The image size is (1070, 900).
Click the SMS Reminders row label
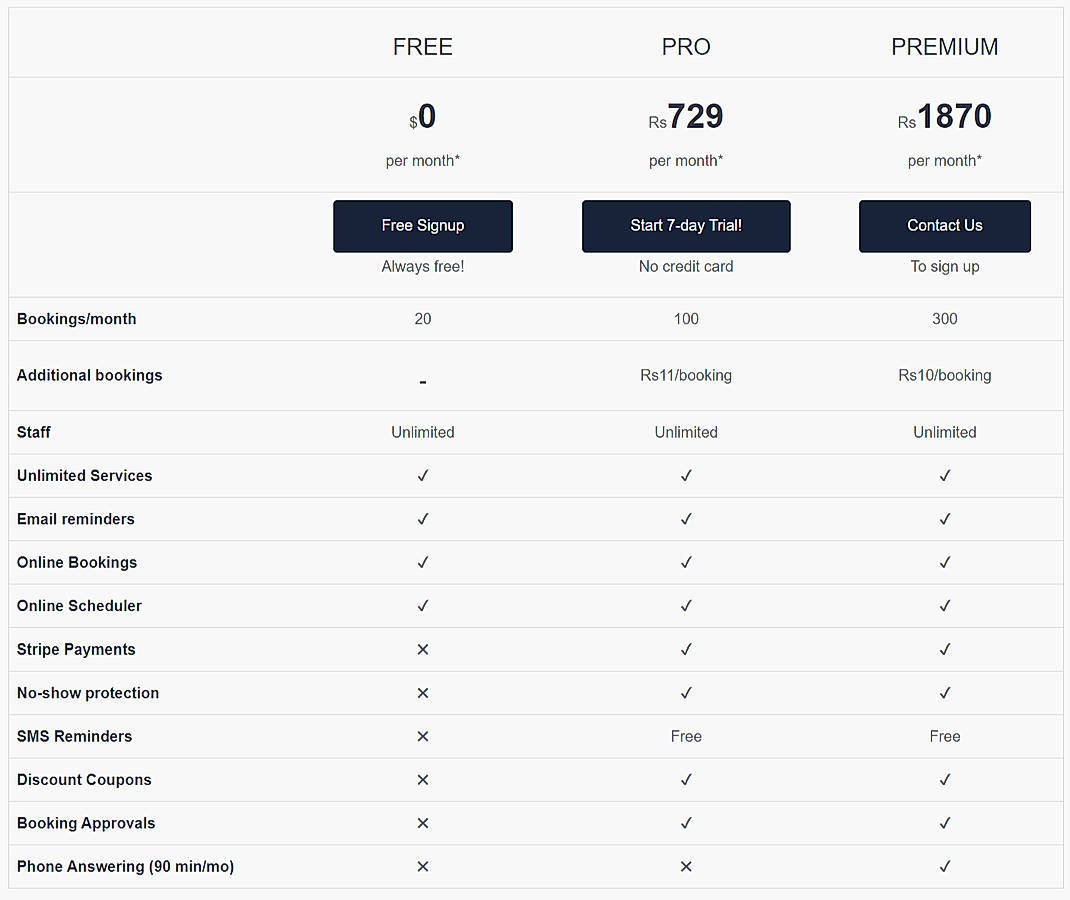(74, 736)
